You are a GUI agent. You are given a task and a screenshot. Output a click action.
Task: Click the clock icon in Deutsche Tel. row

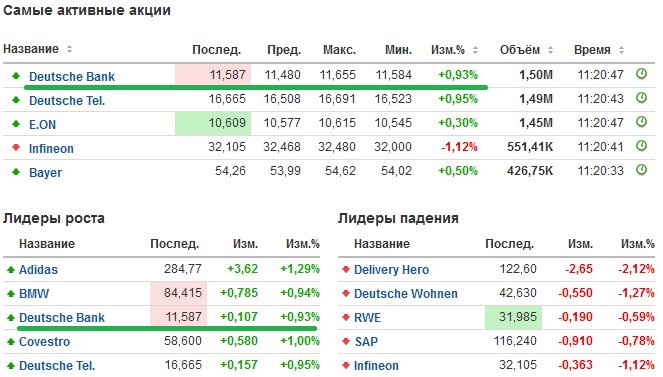pos(641,98)
